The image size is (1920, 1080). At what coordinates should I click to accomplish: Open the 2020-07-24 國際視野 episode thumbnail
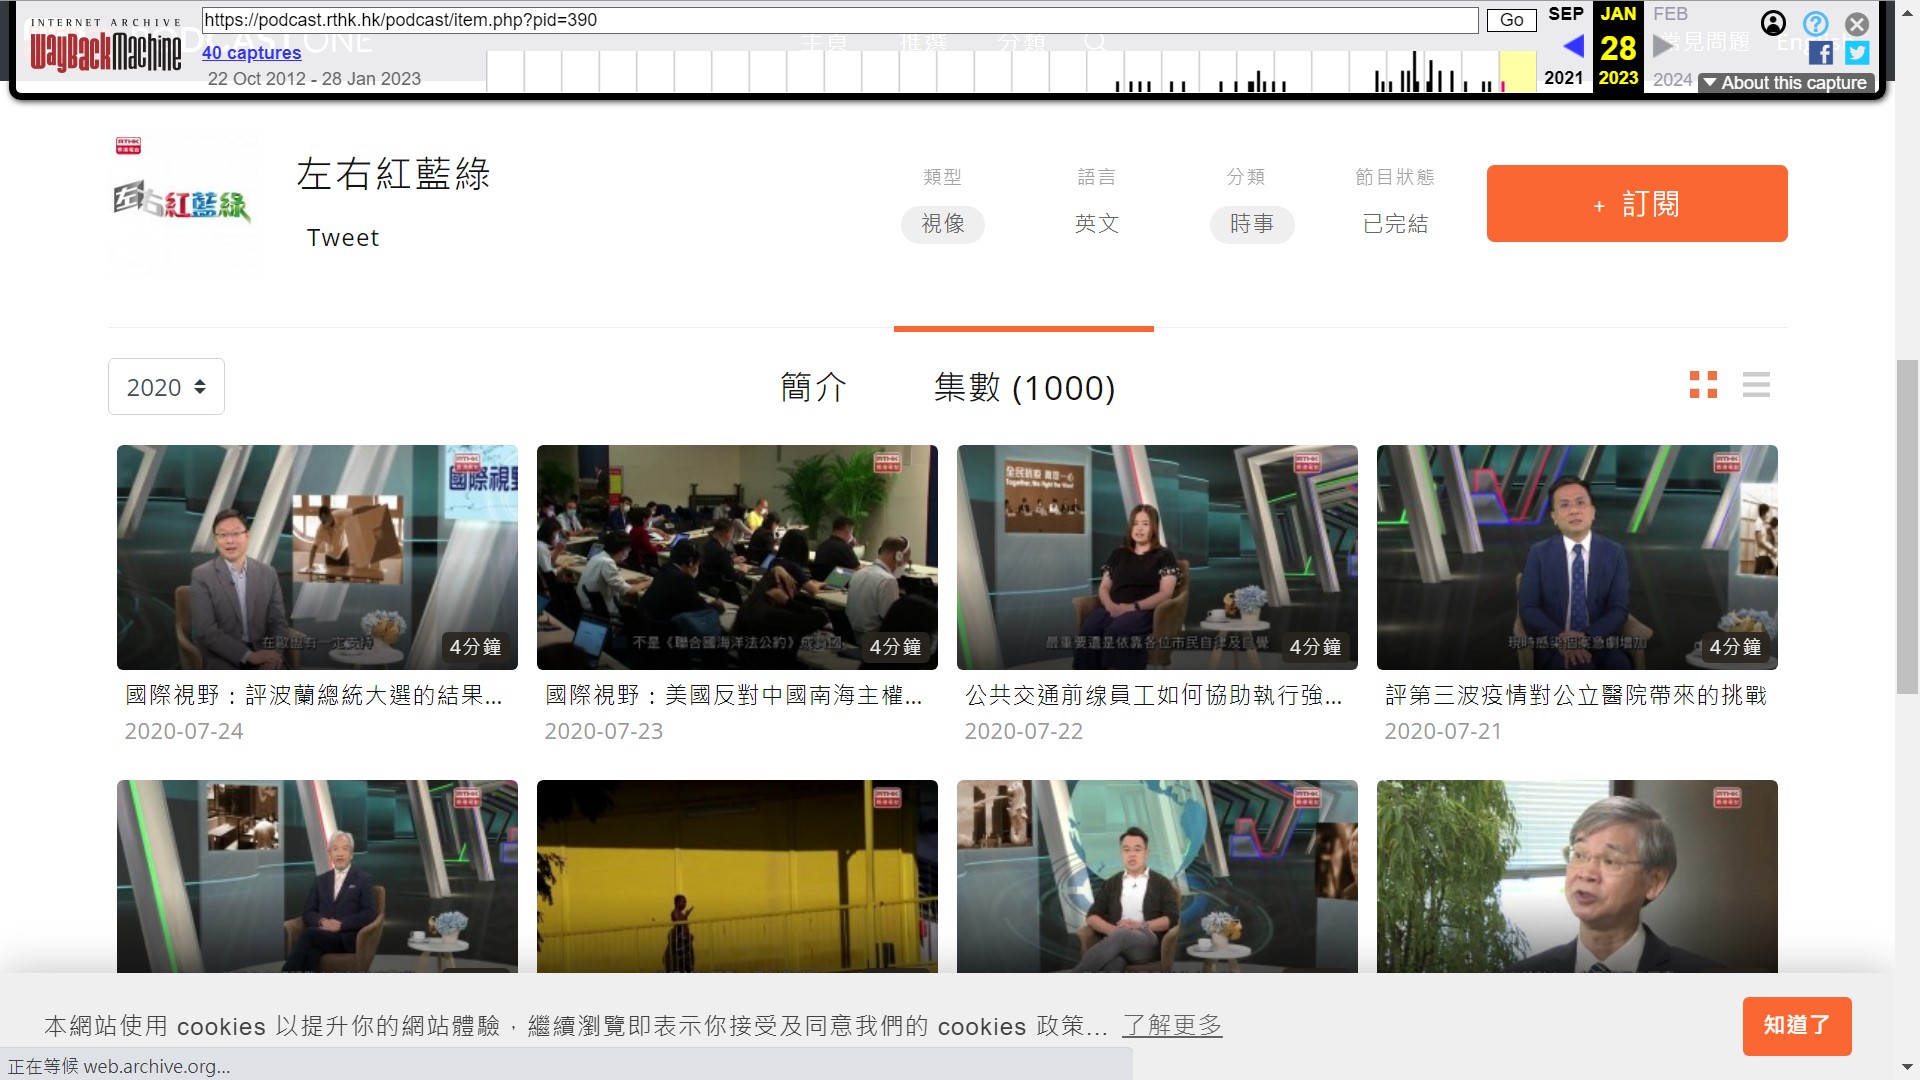click(317, 557)
